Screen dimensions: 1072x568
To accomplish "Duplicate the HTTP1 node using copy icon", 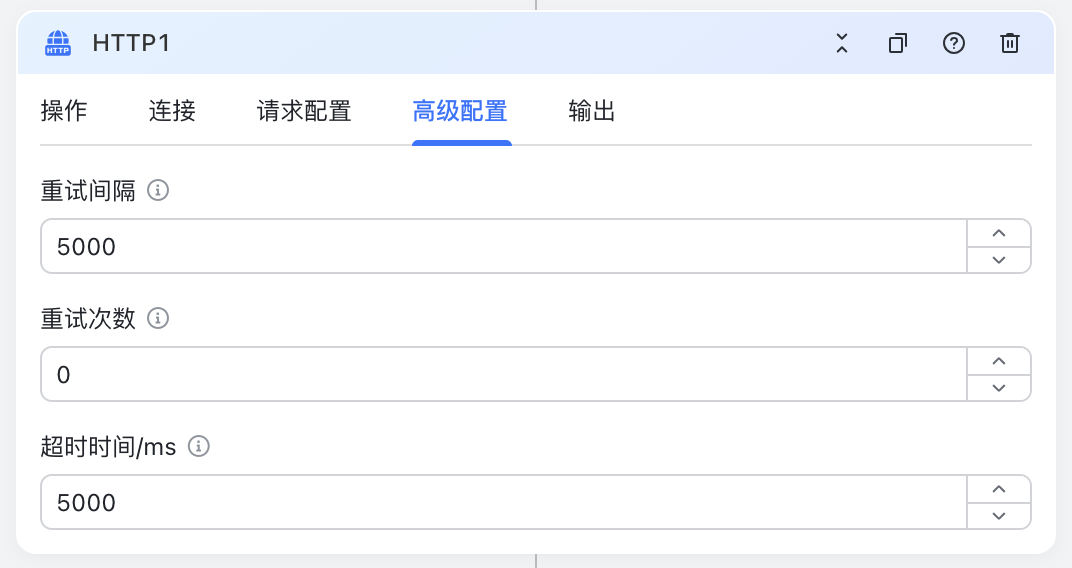I will click(898, 43).
